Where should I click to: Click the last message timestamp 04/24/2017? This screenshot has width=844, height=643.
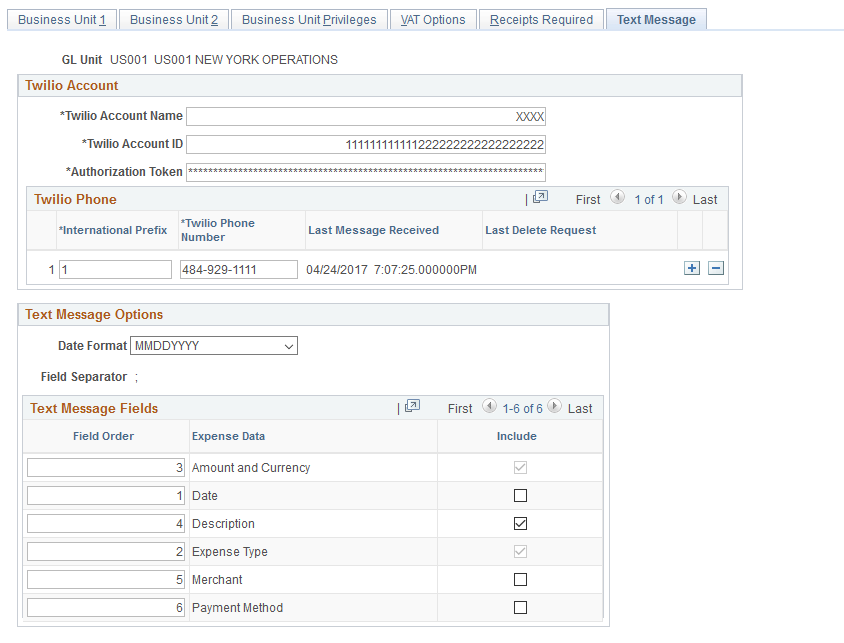pyautogui.click(x=391, y=270)
